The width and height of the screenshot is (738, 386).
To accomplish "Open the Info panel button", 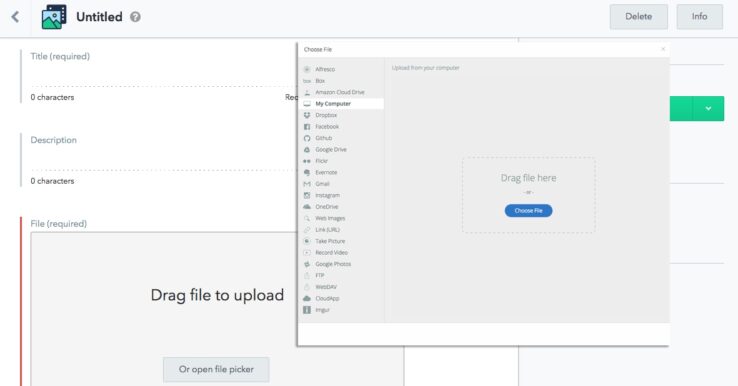I will point(699,16).
